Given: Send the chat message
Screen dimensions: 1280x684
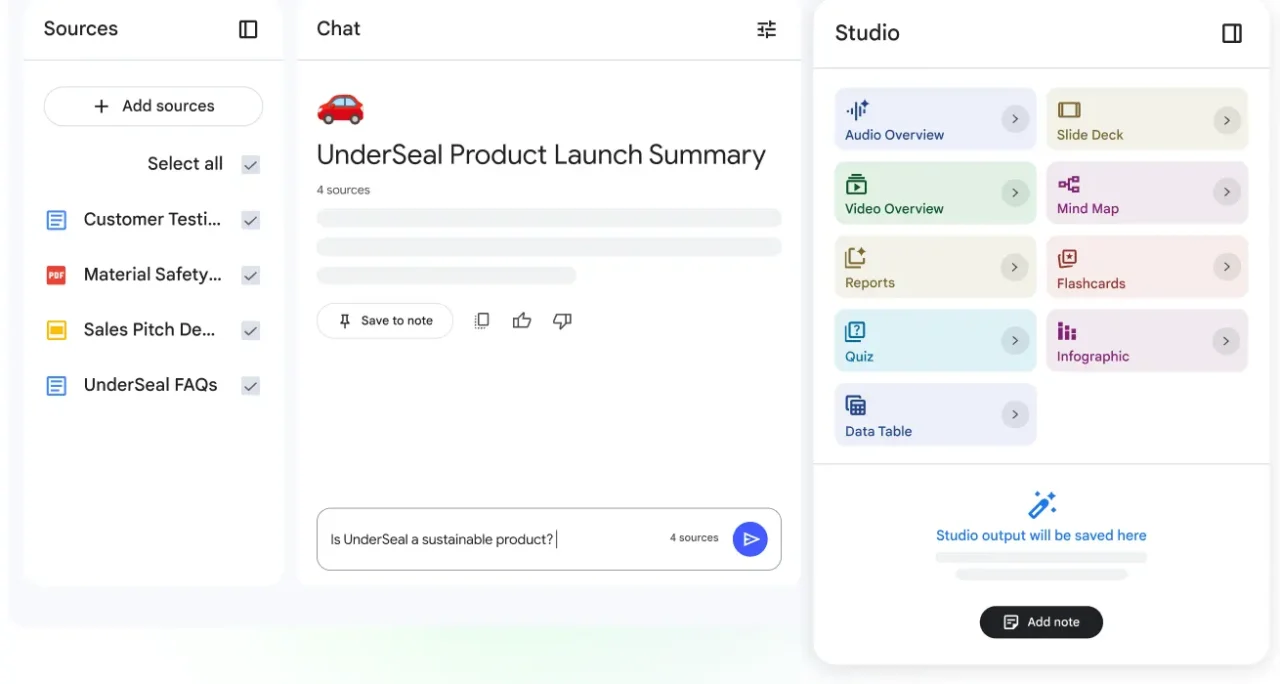Looking at the screenshot, I should pyautogui.click(x=750, y=539).
